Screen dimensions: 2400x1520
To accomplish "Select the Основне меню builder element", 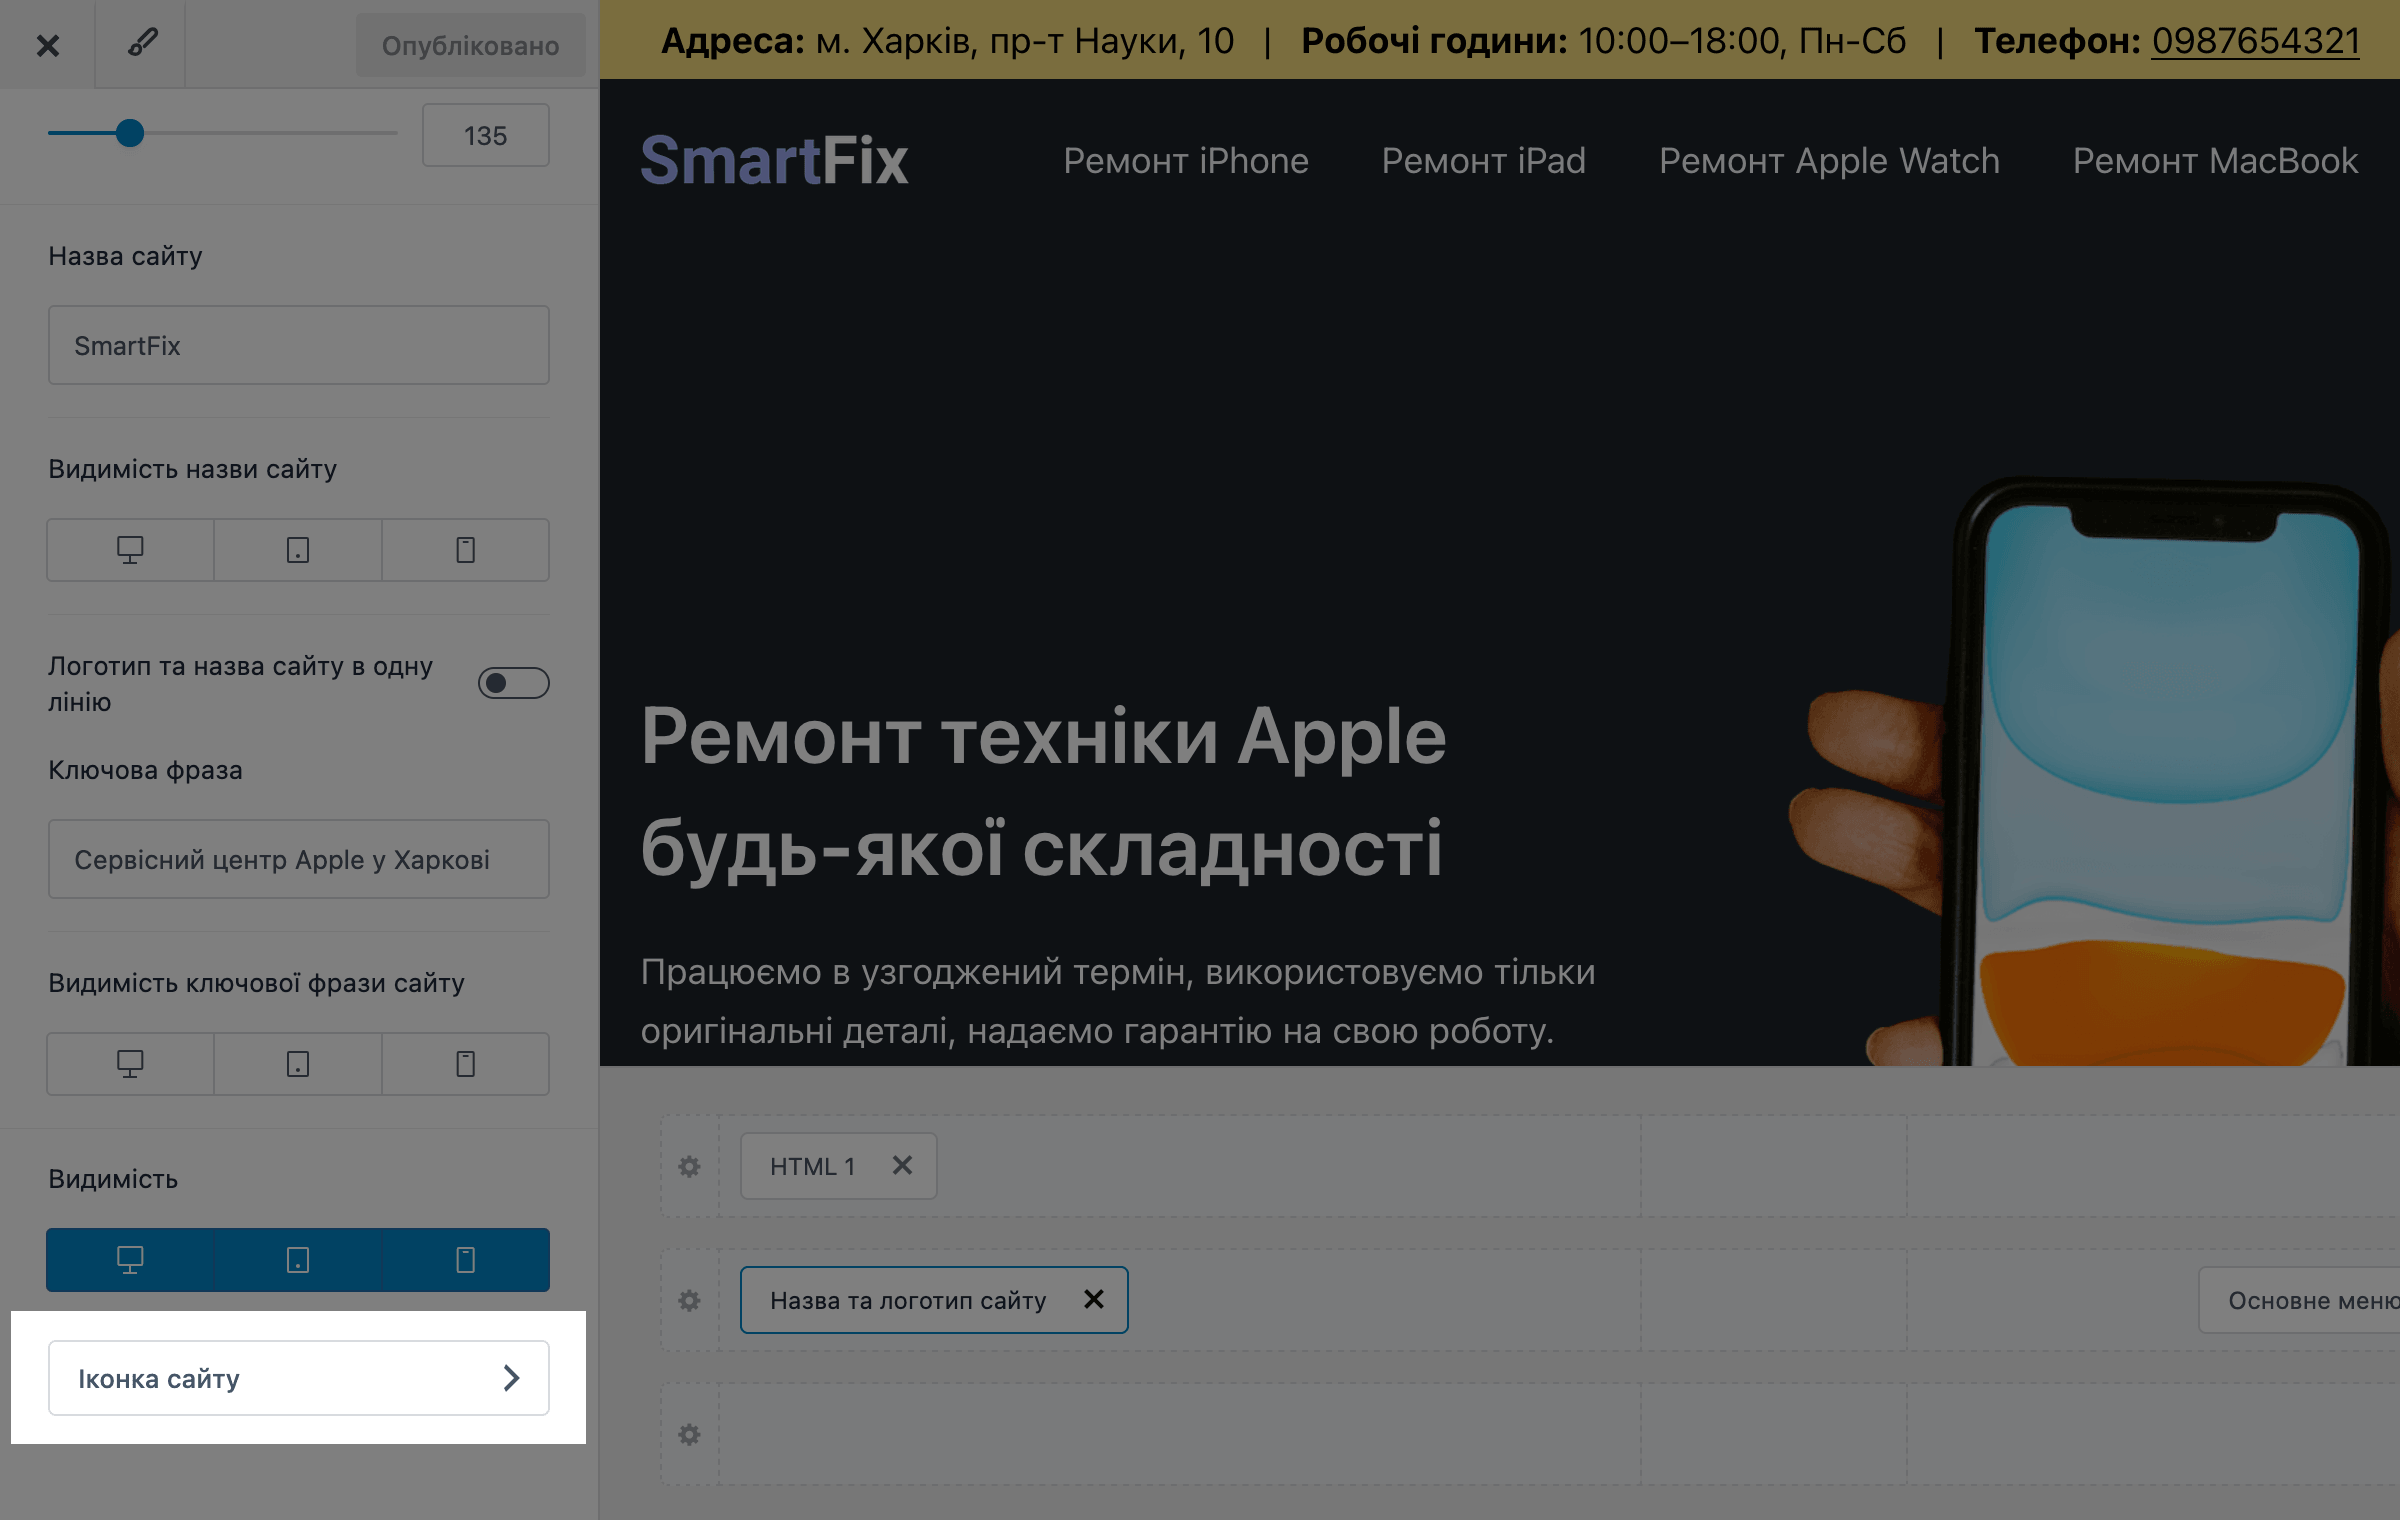I will (2300, 1300).
